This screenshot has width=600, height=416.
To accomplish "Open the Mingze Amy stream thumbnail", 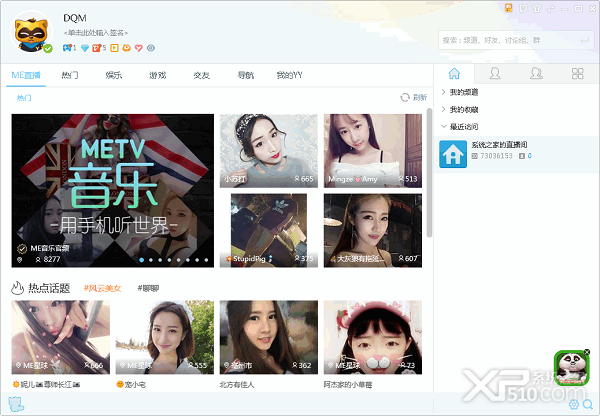I will (373, 151).
